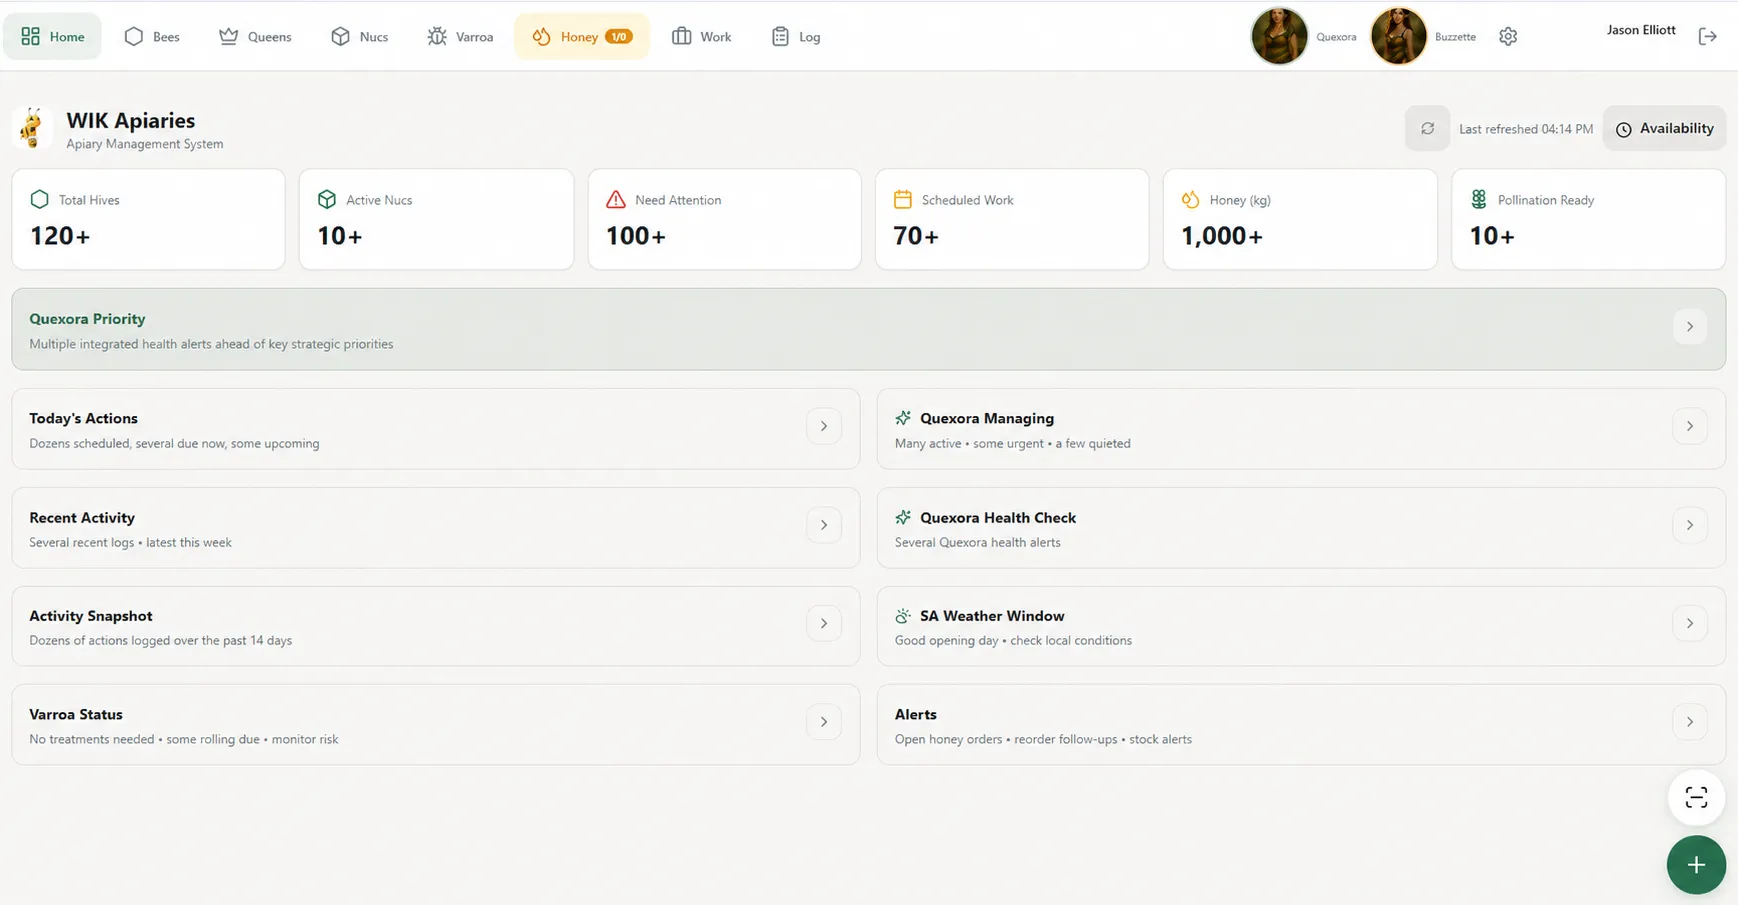Click the Need Attention warning triangle icon
This screenshot has width=1738, height=905.
point(616,200)
